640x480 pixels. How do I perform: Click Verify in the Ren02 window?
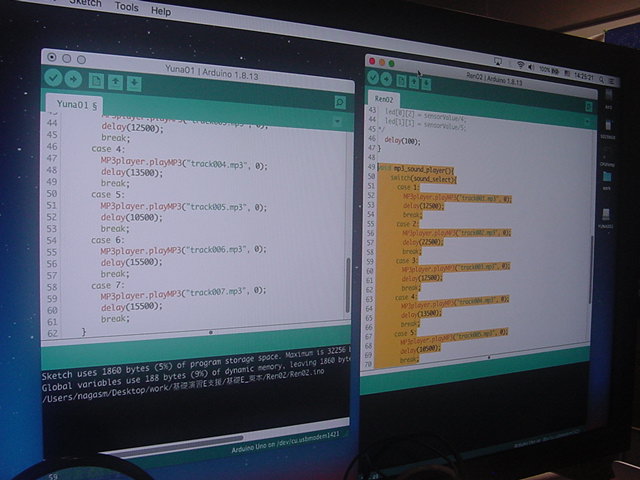(x=373, y=77)
